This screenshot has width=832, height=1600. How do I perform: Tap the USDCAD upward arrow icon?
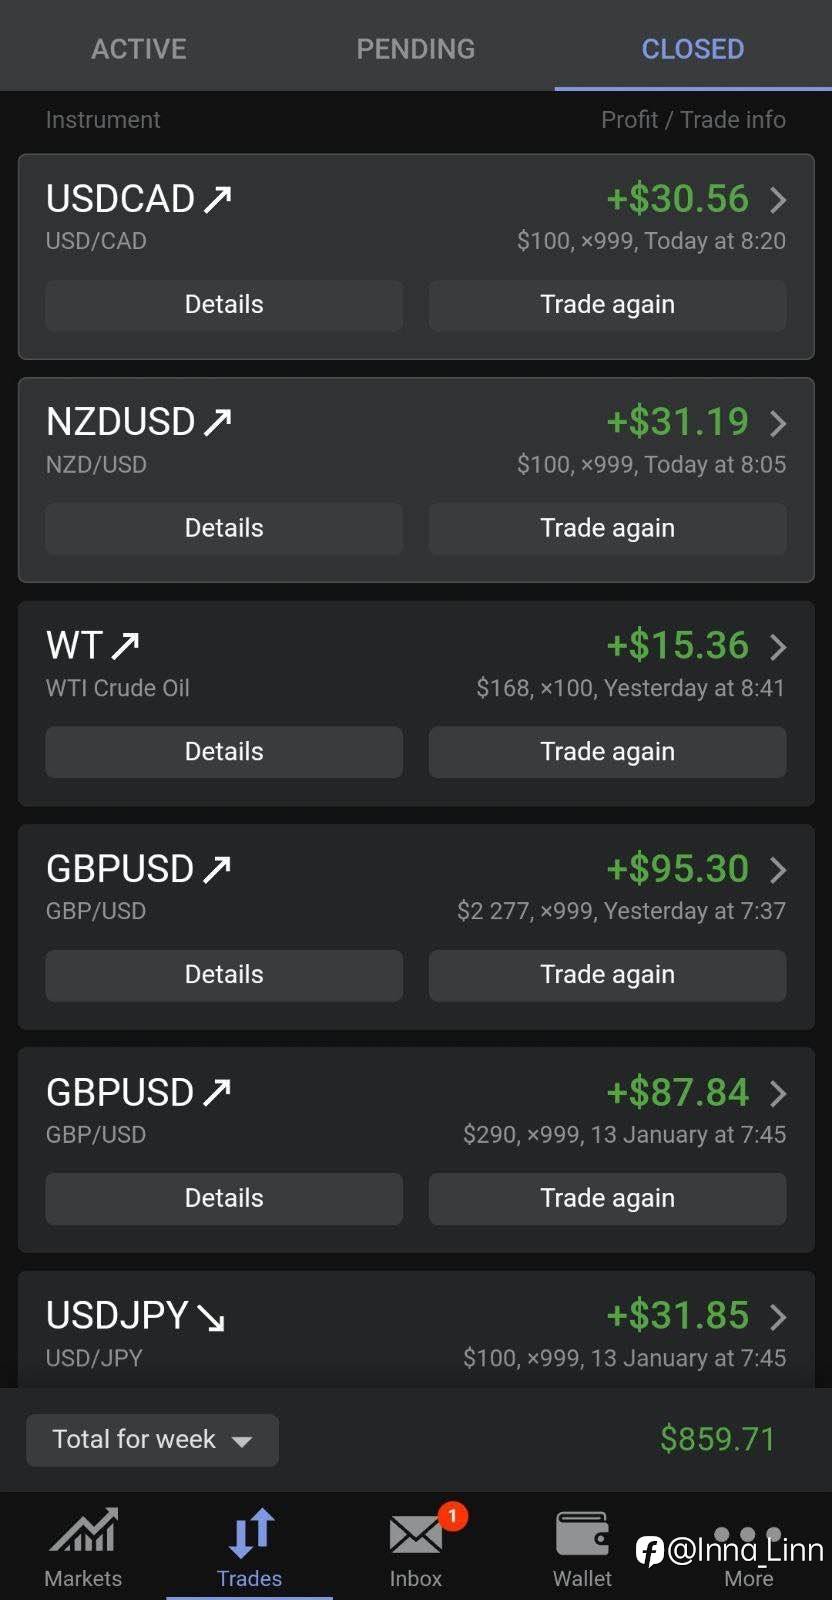pos(218,199)
